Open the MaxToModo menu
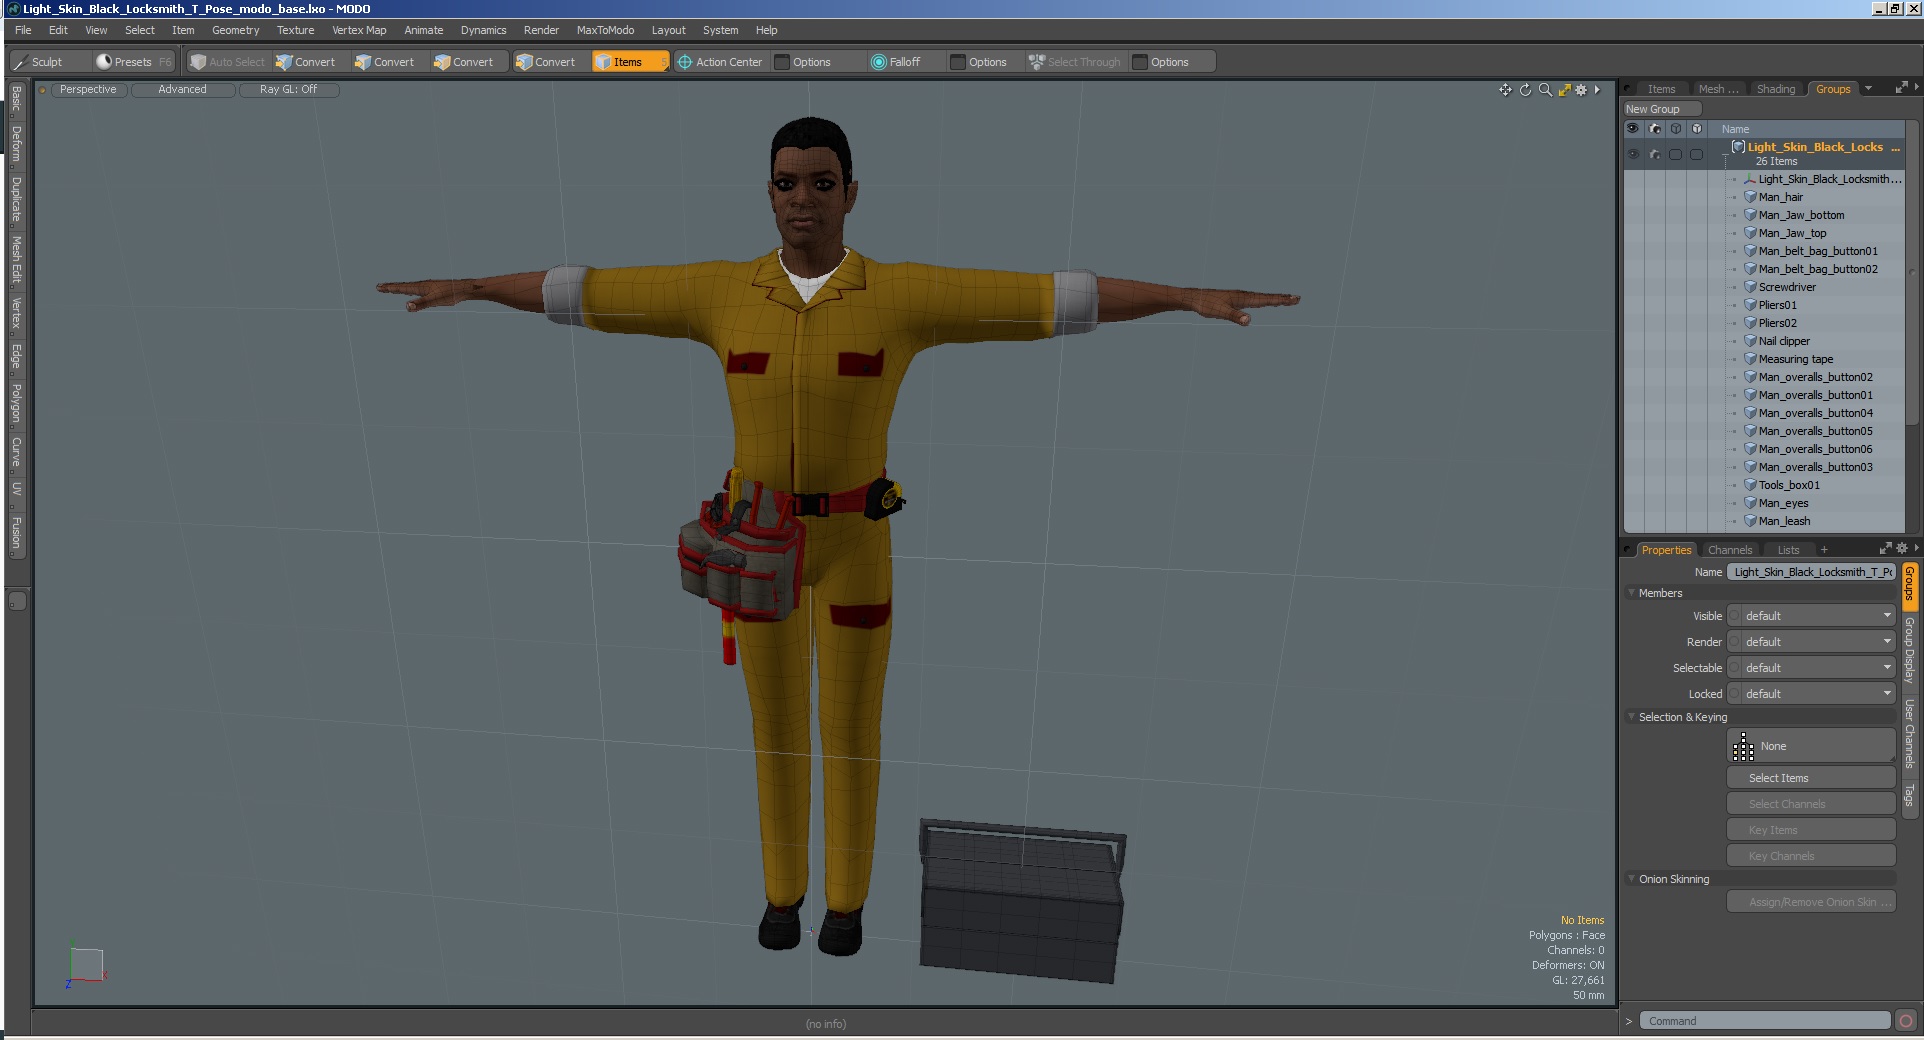 (x=605, y=30)
